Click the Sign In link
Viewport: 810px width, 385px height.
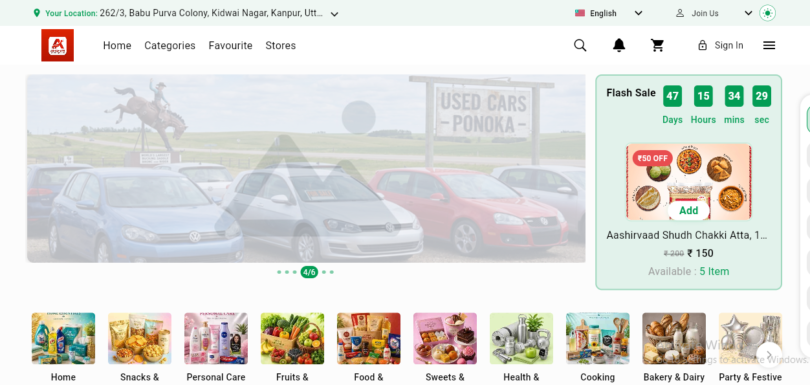(x=728, y=45)
